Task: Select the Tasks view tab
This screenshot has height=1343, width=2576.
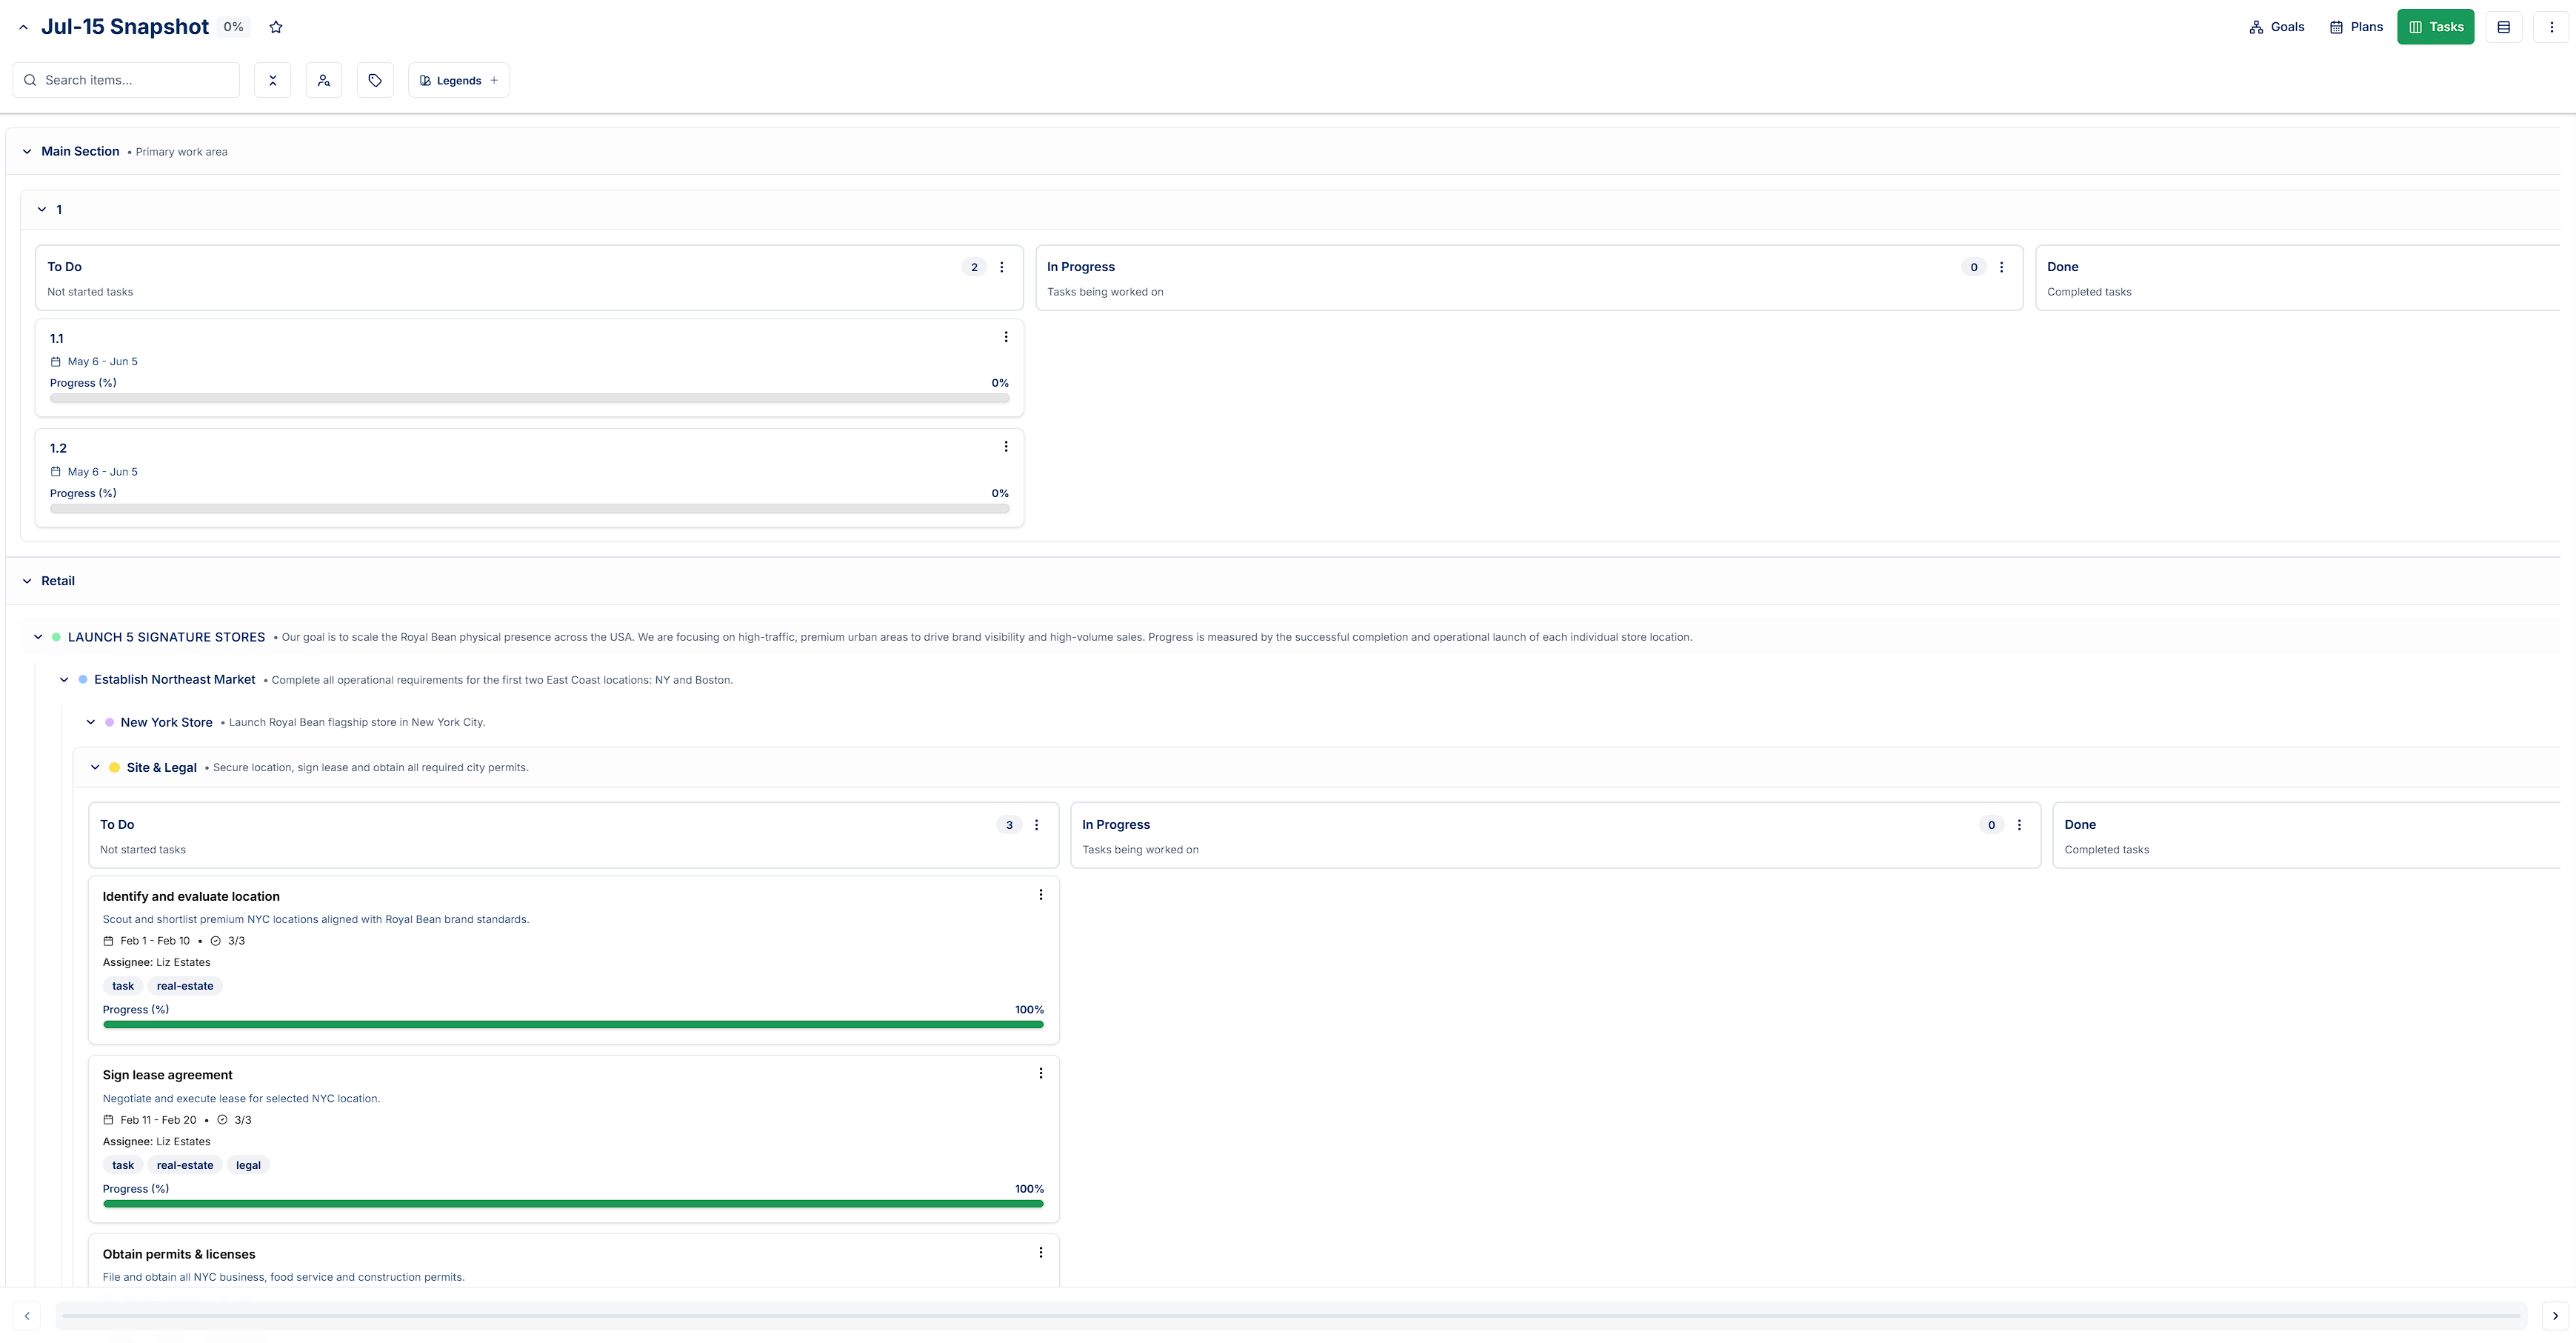Action: 2435,27
